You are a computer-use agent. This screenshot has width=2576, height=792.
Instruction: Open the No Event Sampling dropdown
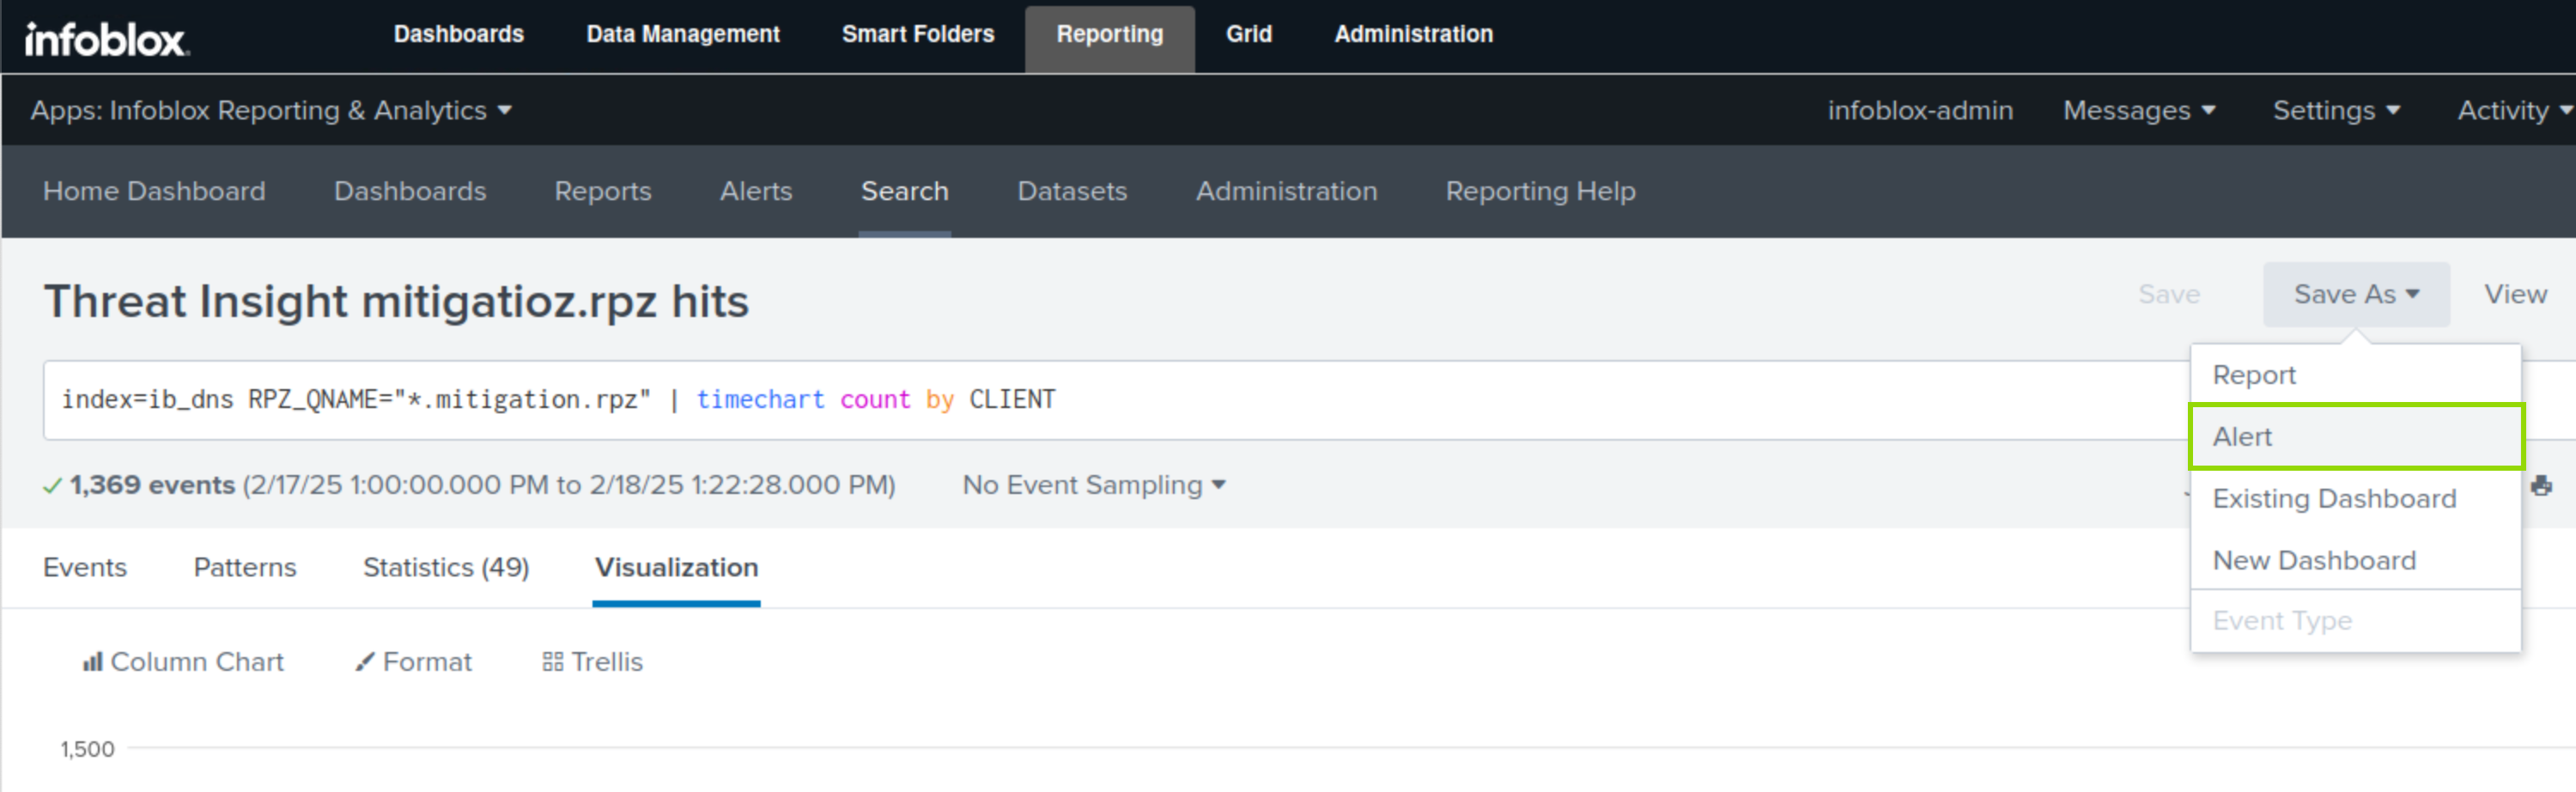(1093, 485)
